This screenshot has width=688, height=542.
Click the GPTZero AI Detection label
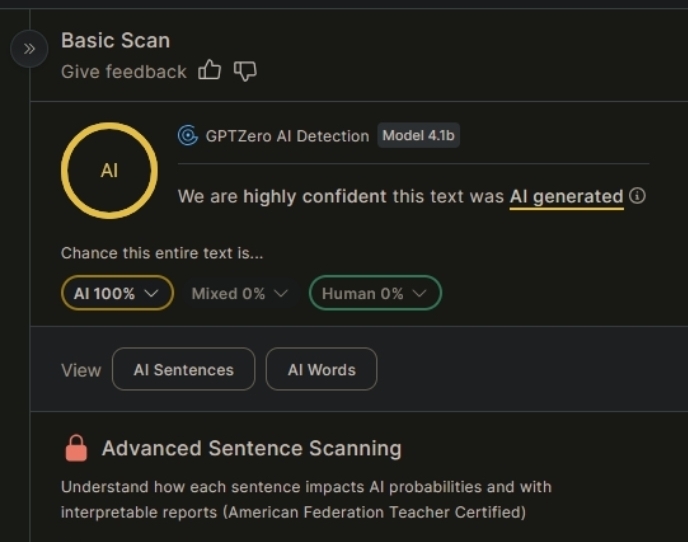[x=287, y=136]
